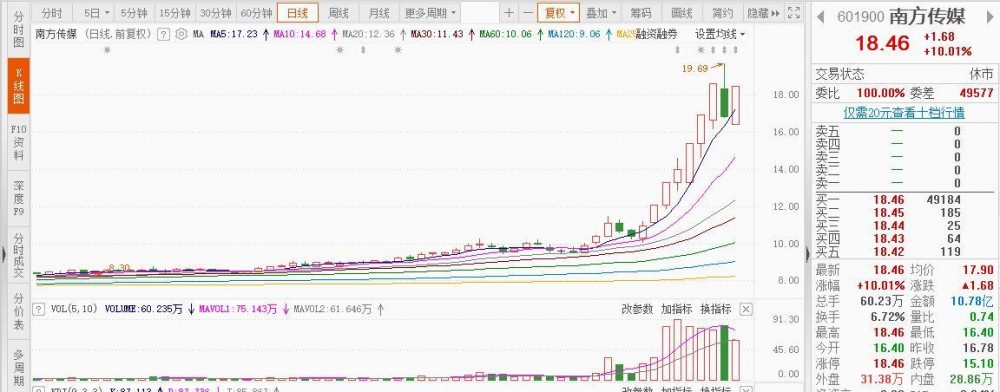Click the green candlestick below 19.69
The image size is (1000, 392).
tap(724, 102)
